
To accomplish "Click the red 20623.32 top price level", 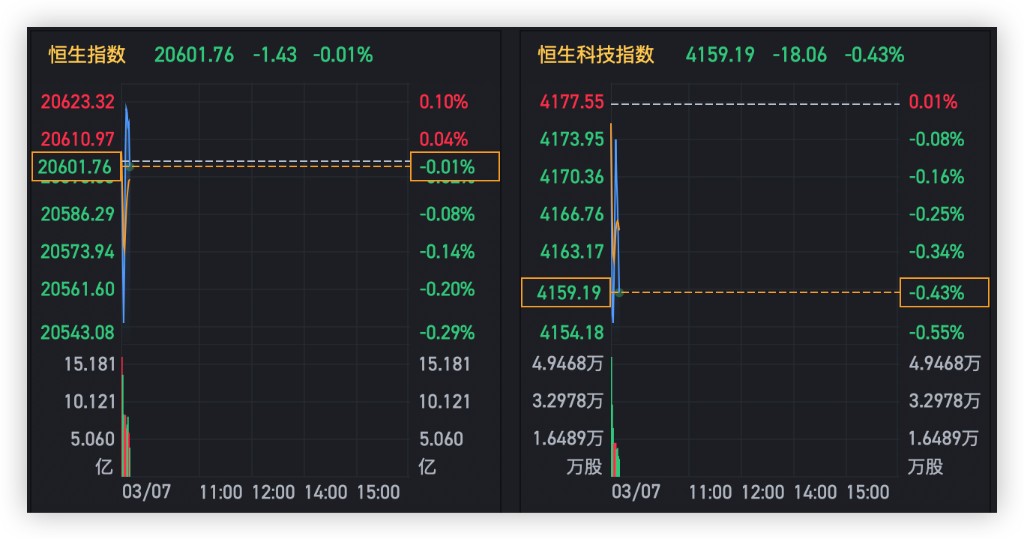I will coord(78,102).
